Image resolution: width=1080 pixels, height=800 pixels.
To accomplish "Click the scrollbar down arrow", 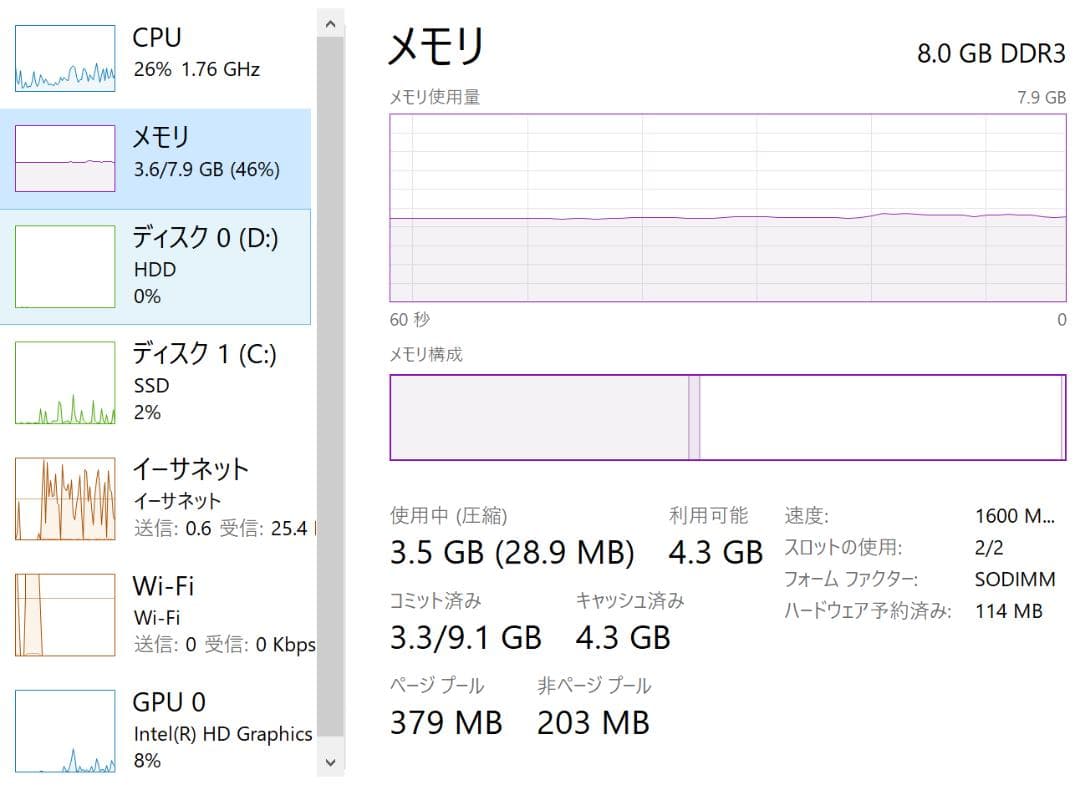I will 329,761.
